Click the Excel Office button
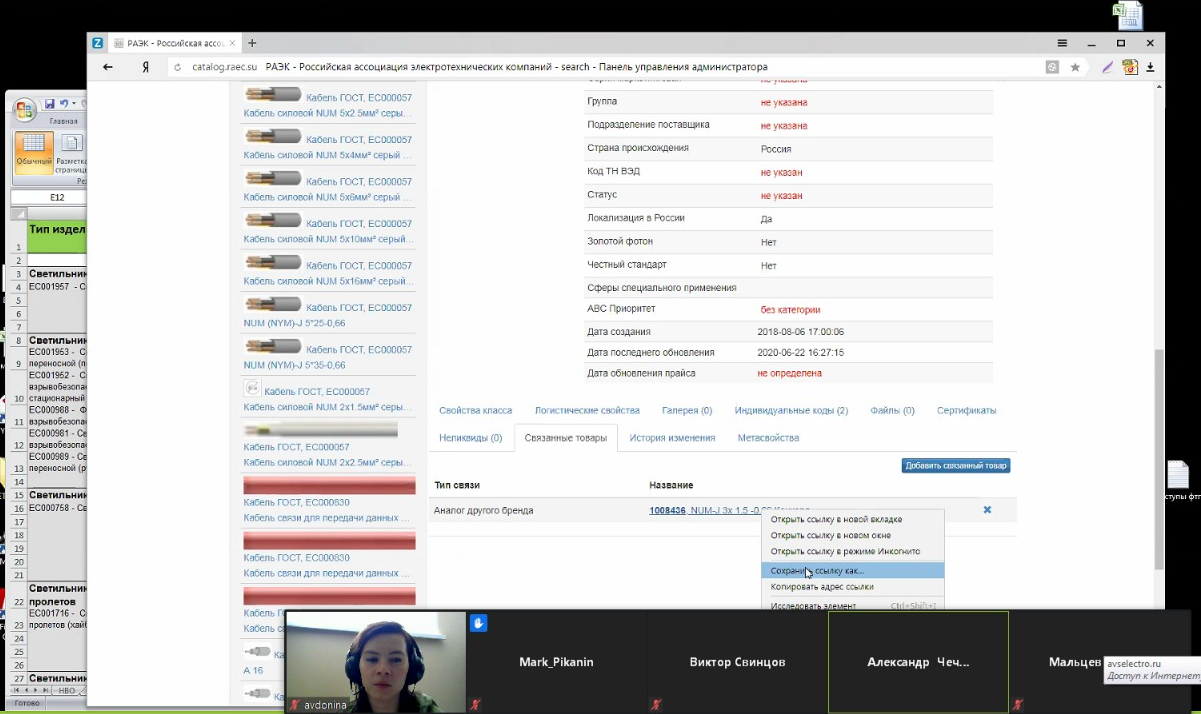The width and height of the screenshot is (1201, 714). tap(23, 107)
